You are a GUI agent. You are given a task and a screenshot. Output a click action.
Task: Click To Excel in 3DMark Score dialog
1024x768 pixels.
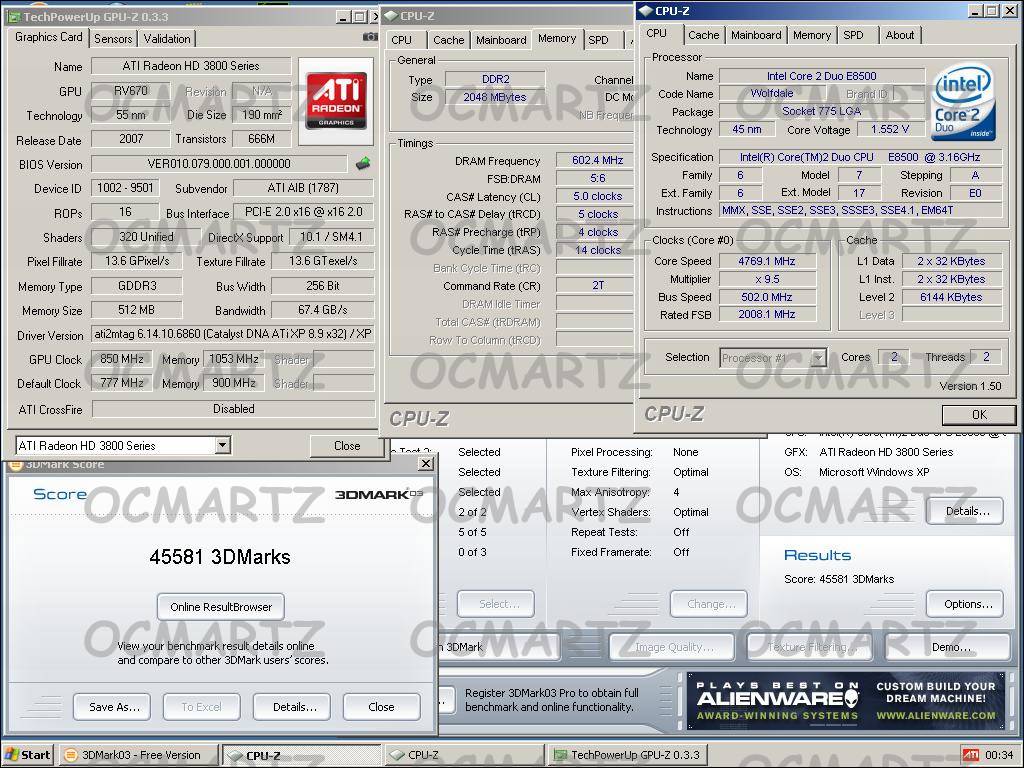point(201,707)
